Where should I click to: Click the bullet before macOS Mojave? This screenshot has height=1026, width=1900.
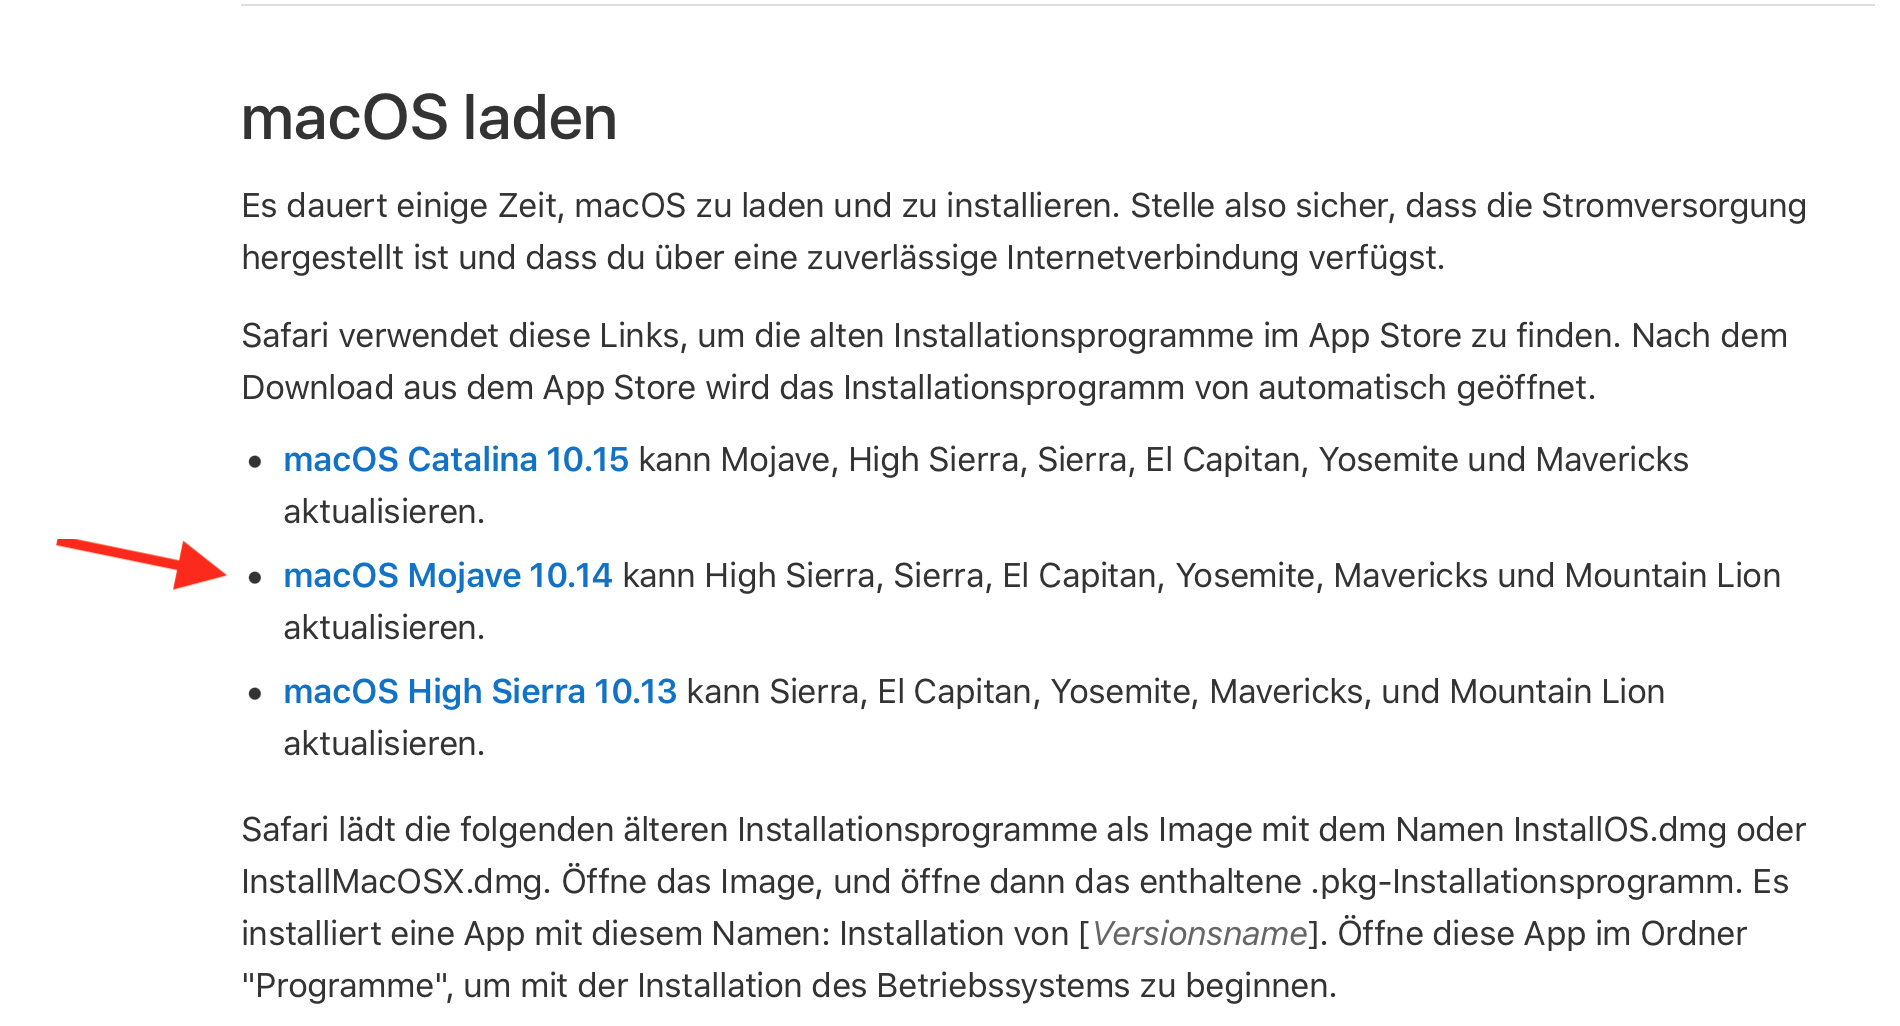[256, 578]
